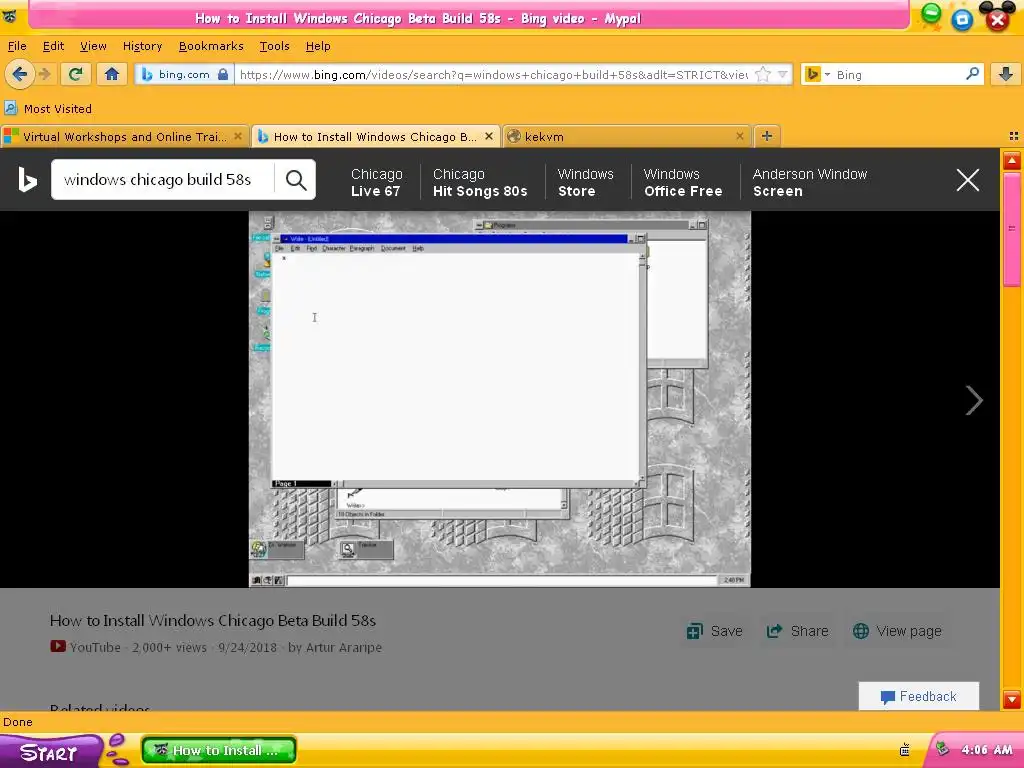Open the Tools menu
This screenshot has width=1024, height=768.
click(x=274, y=46)
